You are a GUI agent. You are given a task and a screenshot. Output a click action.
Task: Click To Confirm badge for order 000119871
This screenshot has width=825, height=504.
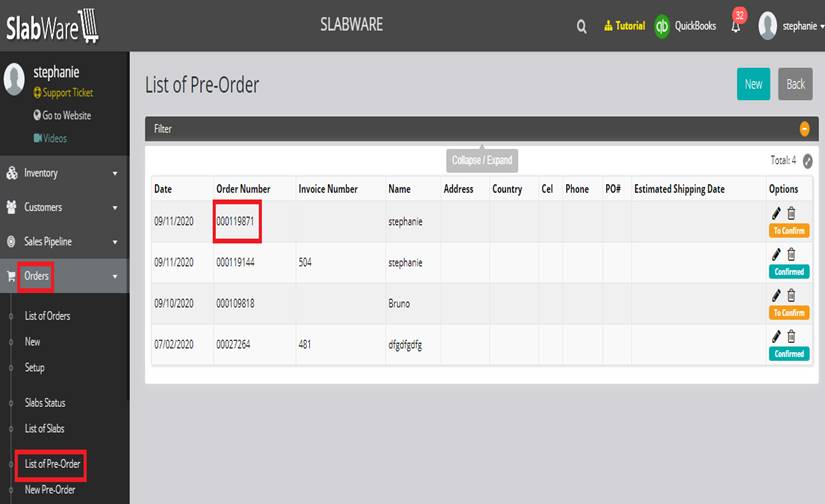click(789, 230)
